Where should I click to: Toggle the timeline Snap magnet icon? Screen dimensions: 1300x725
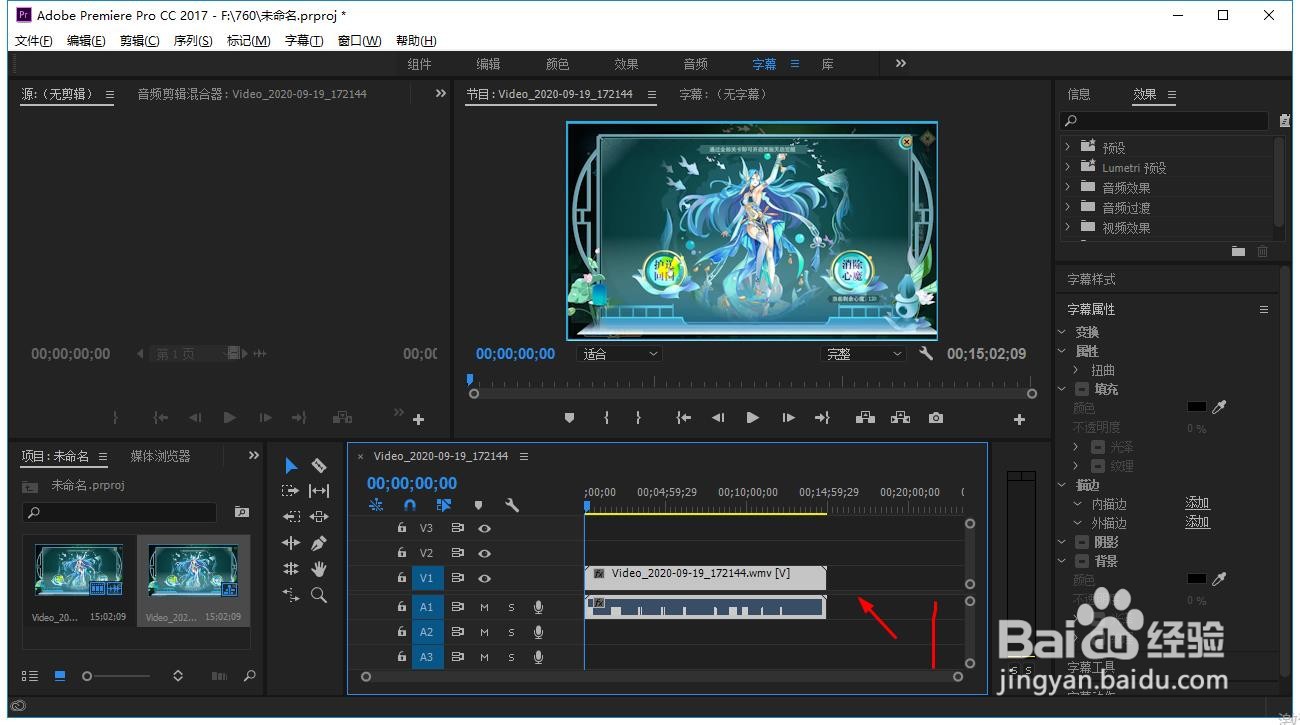point(410,506)
